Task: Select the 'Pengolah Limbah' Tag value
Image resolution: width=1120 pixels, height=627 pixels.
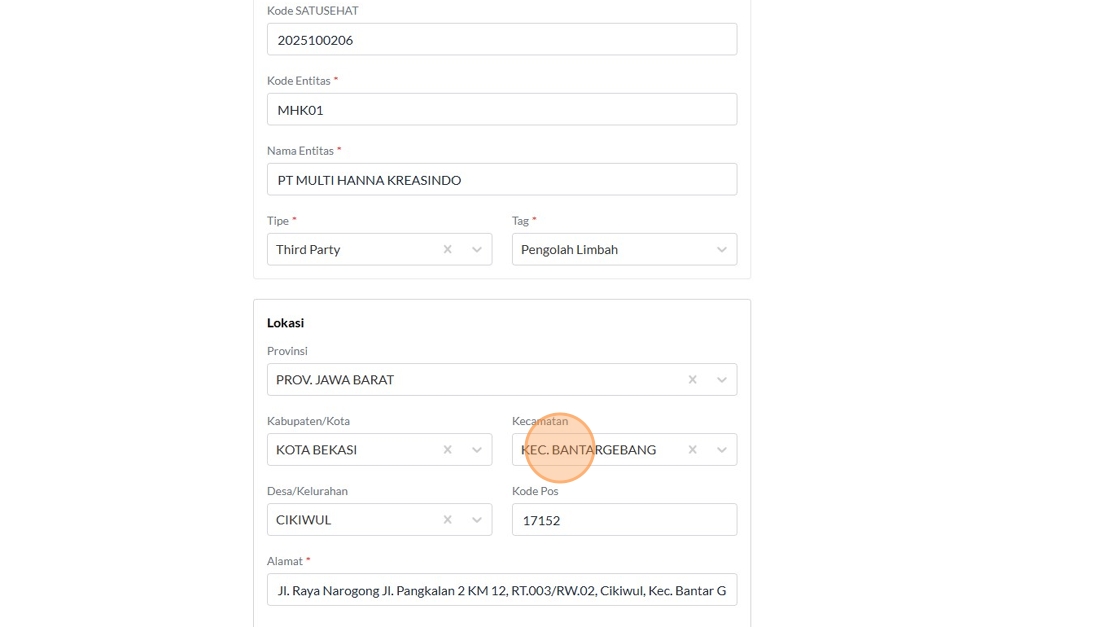Action: click(569, 249)
